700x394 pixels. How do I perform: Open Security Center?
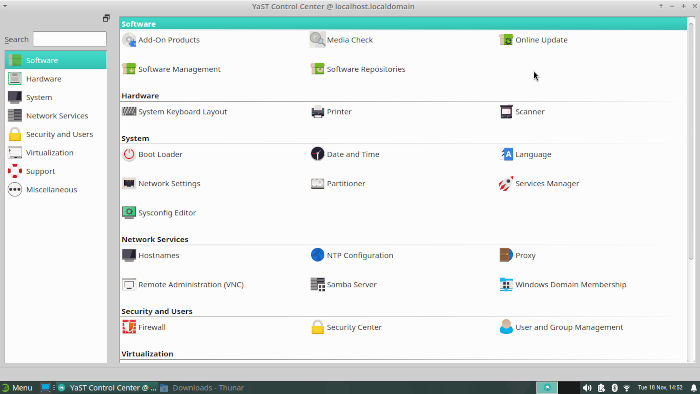(x=346, y=327)
